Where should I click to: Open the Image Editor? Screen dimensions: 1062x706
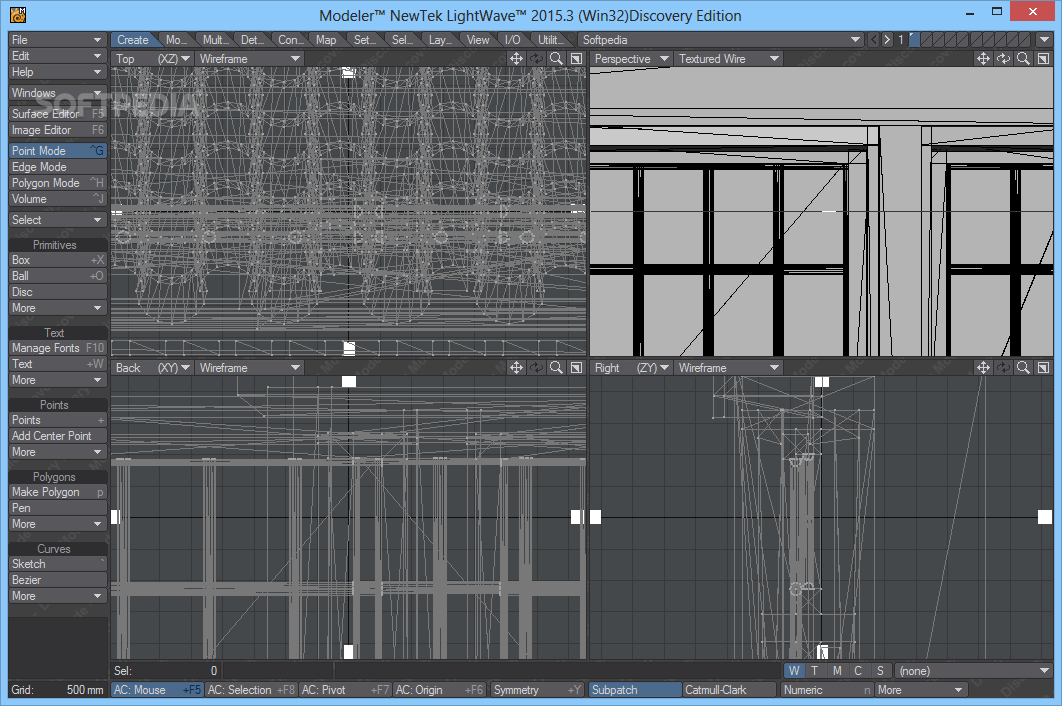(58, 130)
